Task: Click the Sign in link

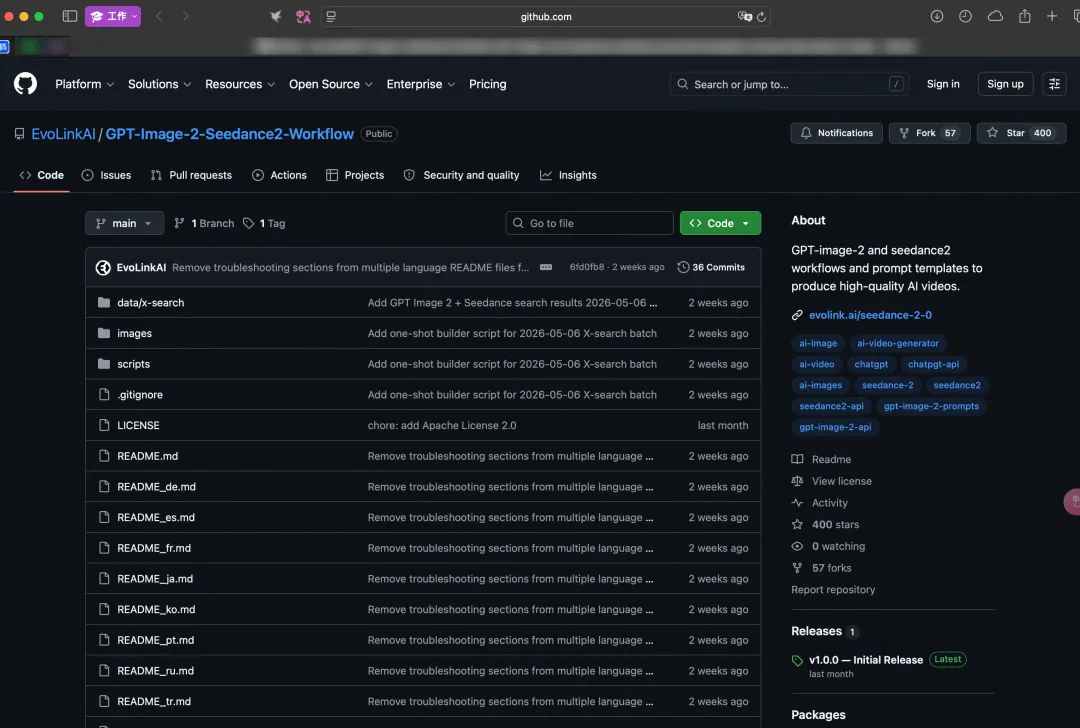Action: click(943, 84)
